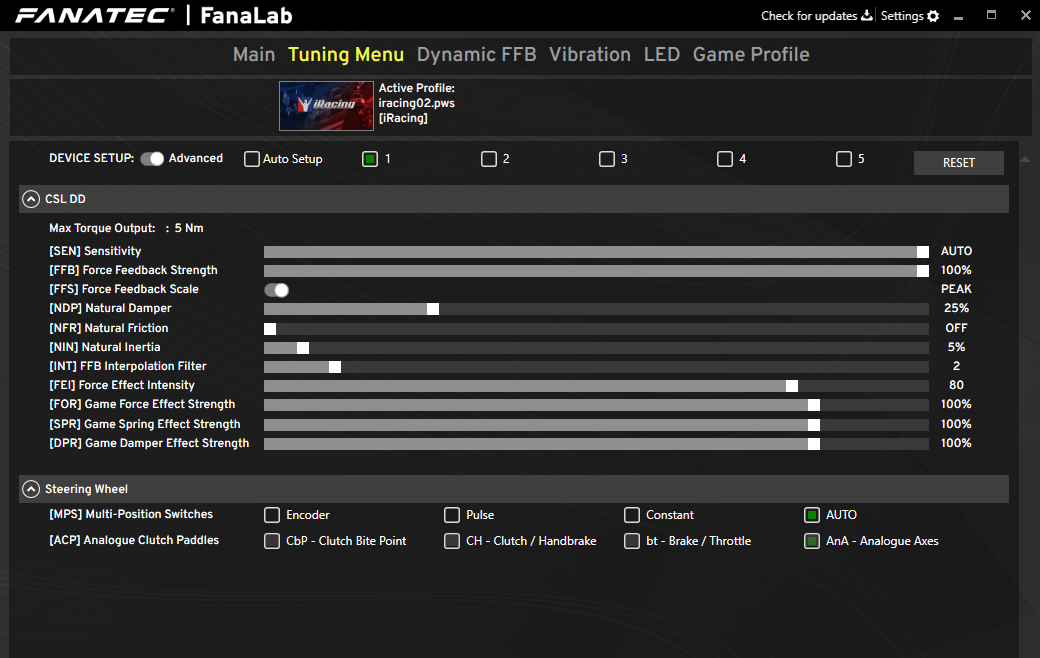1040x658 pixels.
Task: Enable the Auto Setup checkbox
Action: pyautogui.click(x=251, y=159)
